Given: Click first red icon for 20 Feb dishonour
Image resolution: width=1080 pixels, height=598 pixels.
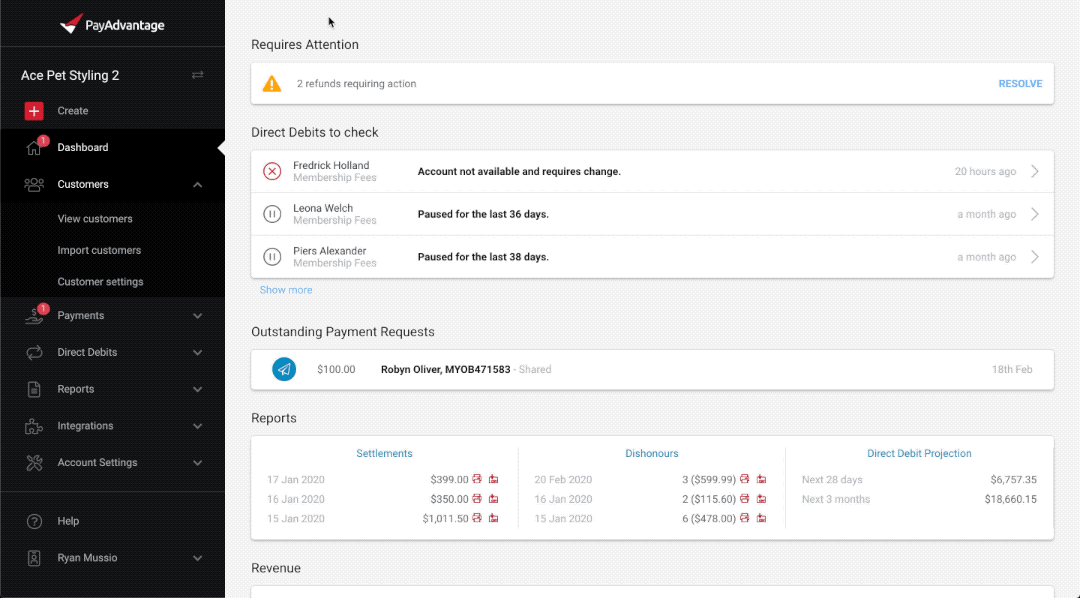Looking at the screenshot, I should [x=745, y=479].
